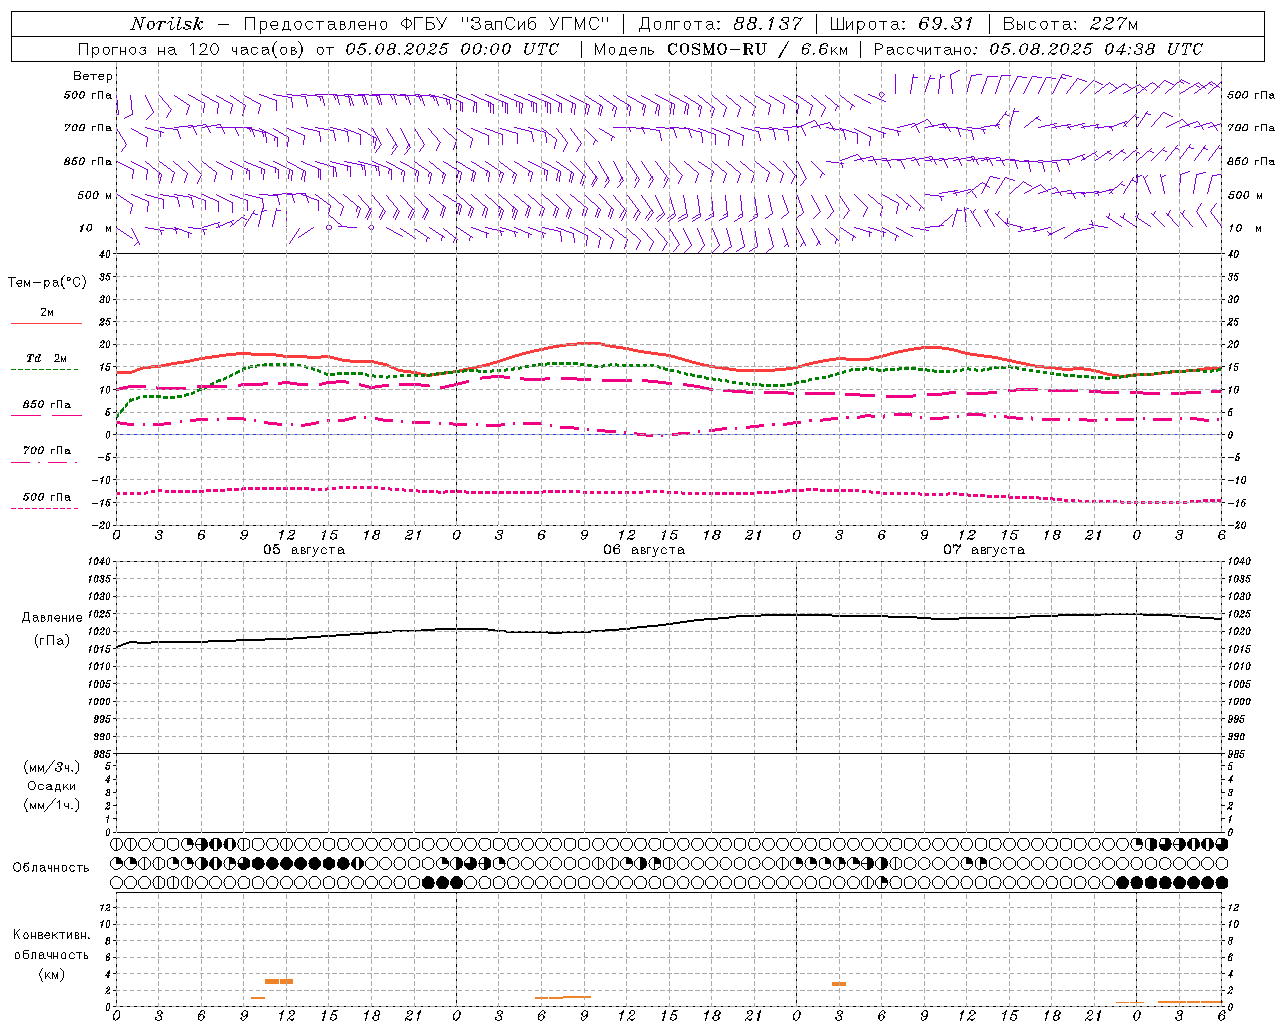Click the (мм/3ч.) precipitation unit label
Viewport: 1280px width, 1024px height.
[x=52, y=767]
